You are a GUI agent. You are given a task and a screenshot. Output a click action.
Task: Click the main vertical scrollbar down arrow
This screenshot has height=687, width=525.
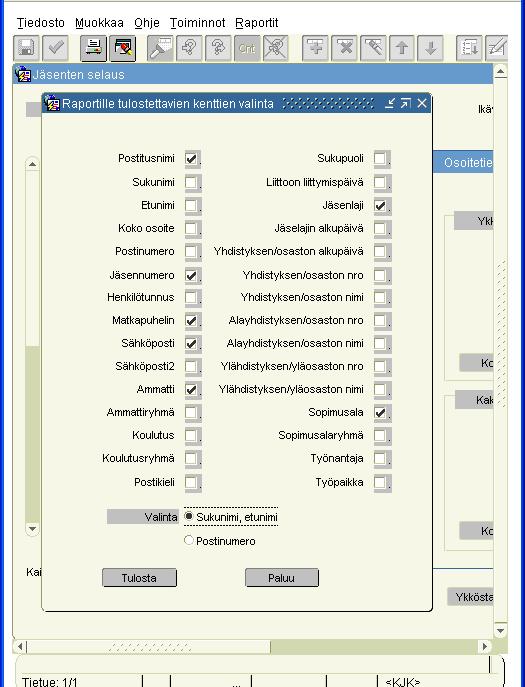click(x=500, y=630)
